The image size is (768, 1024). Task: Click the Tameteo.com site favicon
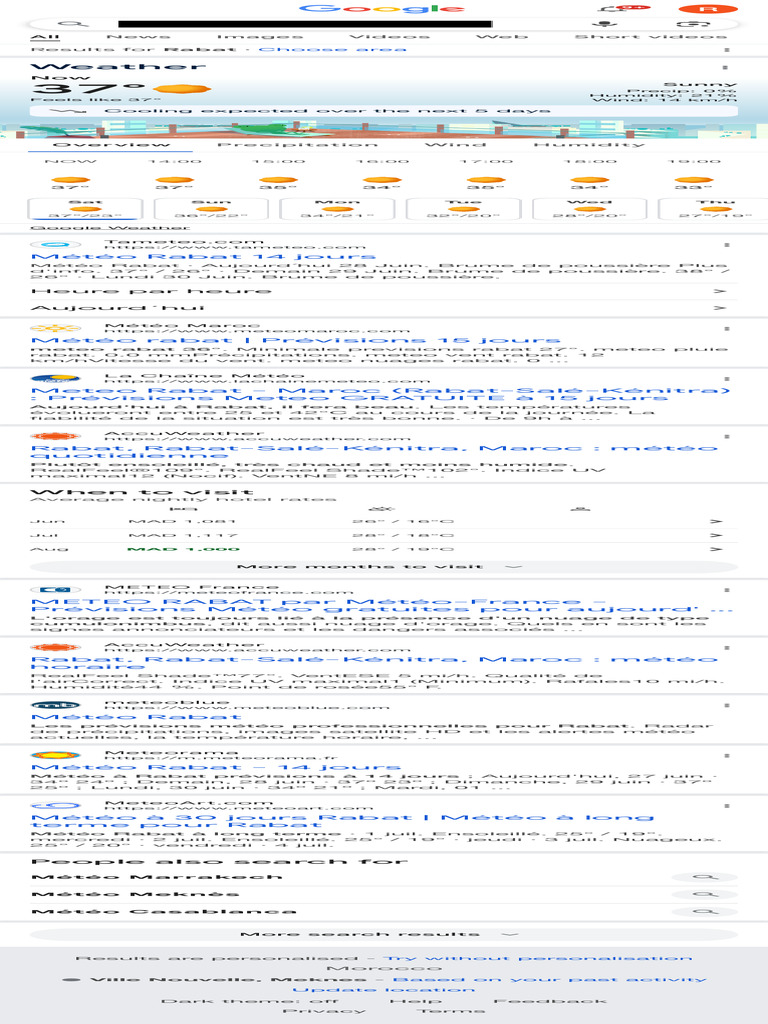pyautogui.click(x=56, y=244)
